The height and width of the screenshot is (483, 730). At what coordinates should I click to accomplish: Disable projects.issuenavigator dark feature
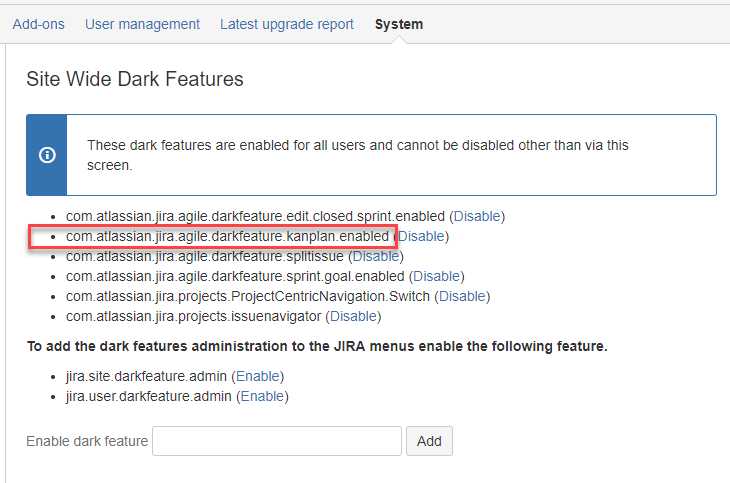[353, 316]
